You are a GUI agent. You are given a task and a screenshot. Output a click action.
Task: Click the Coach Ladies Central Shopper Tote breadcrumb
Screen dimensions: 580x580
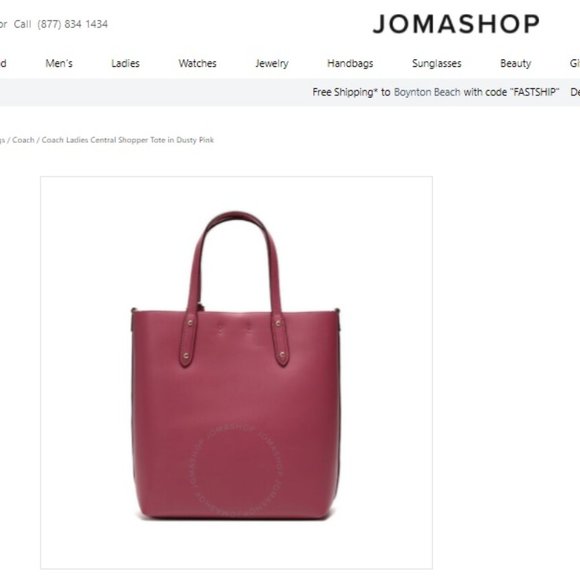(x=128, y=140)
